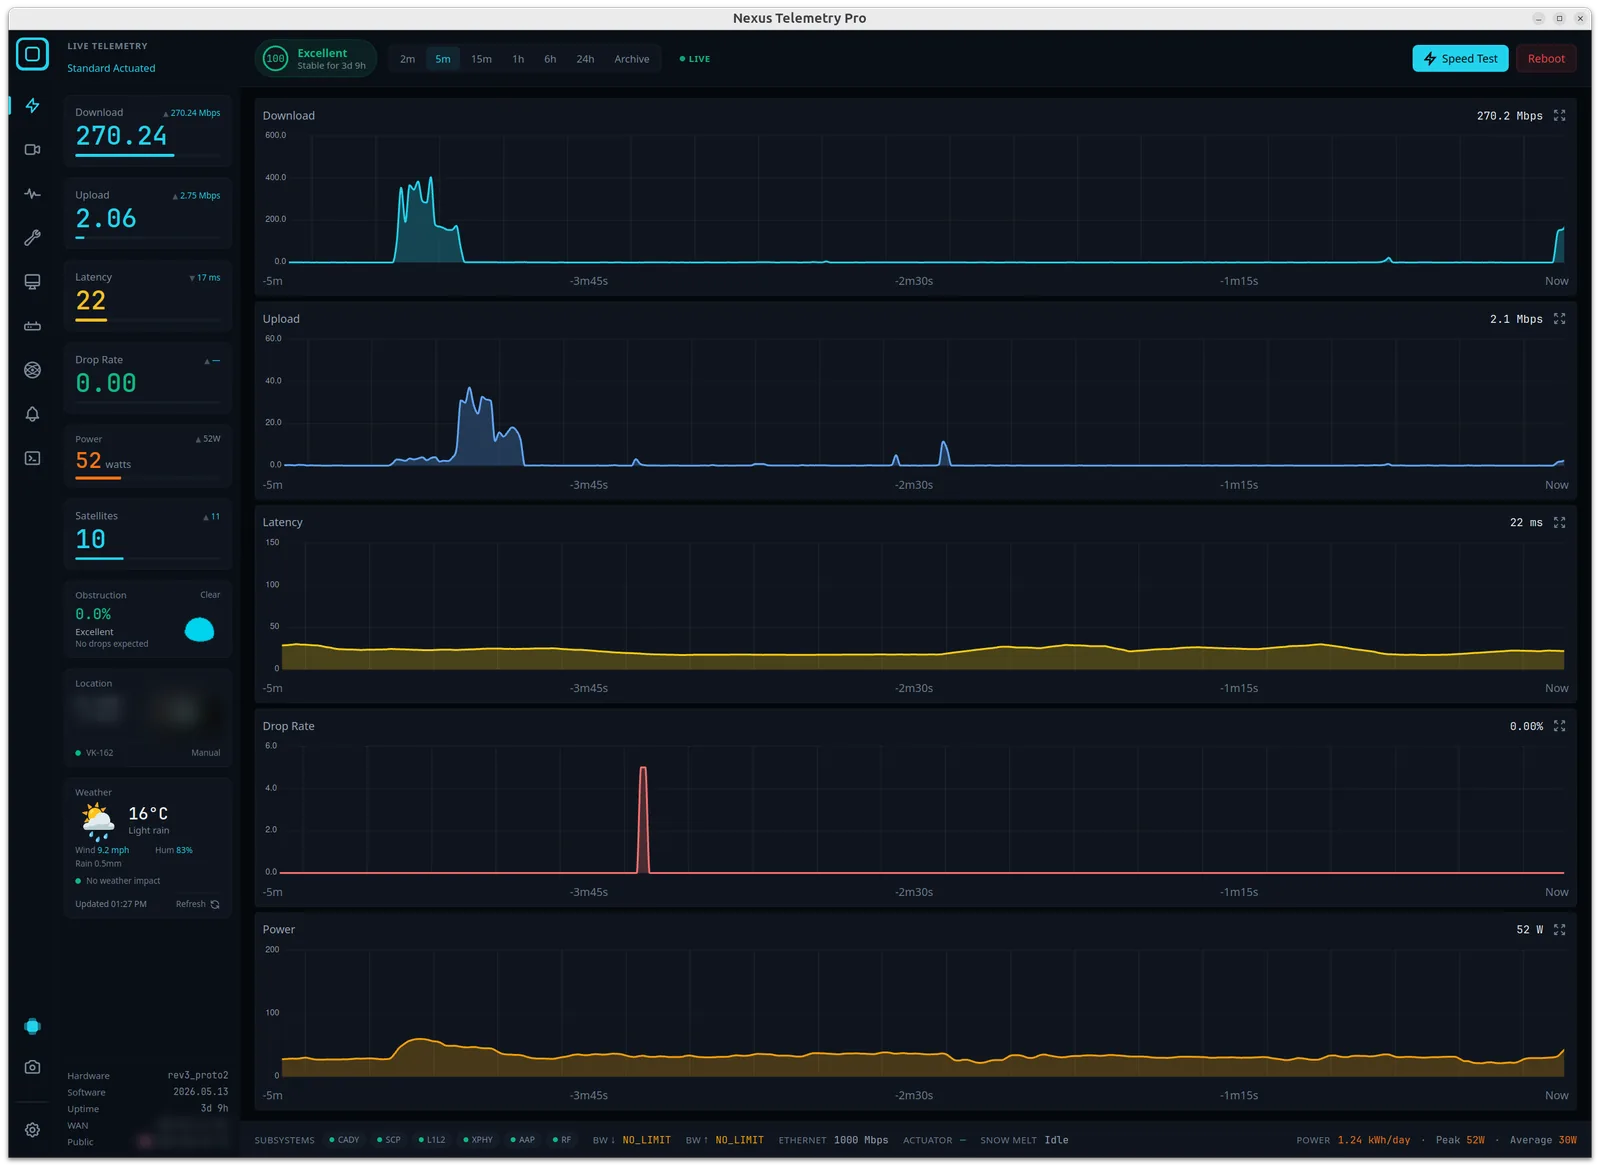Click the cyan status indicator sidebar icon

tap(32, 1026)
